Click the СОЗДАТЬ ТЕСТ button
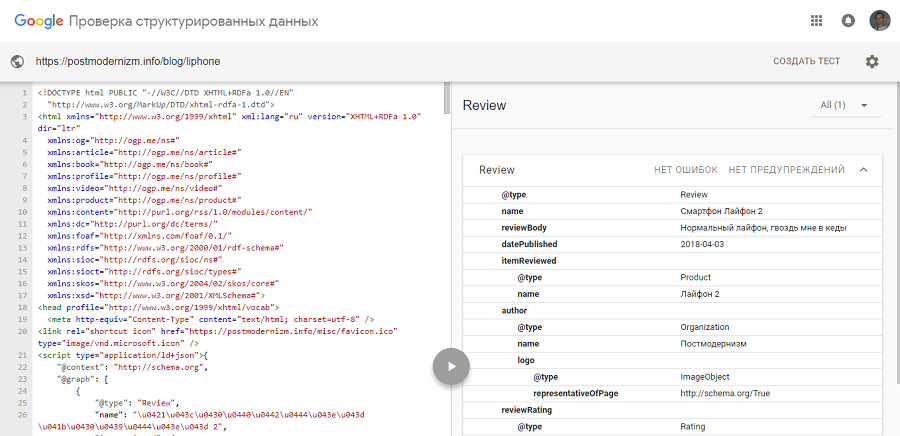Viewport: 900px width, 436px height. 806,61
